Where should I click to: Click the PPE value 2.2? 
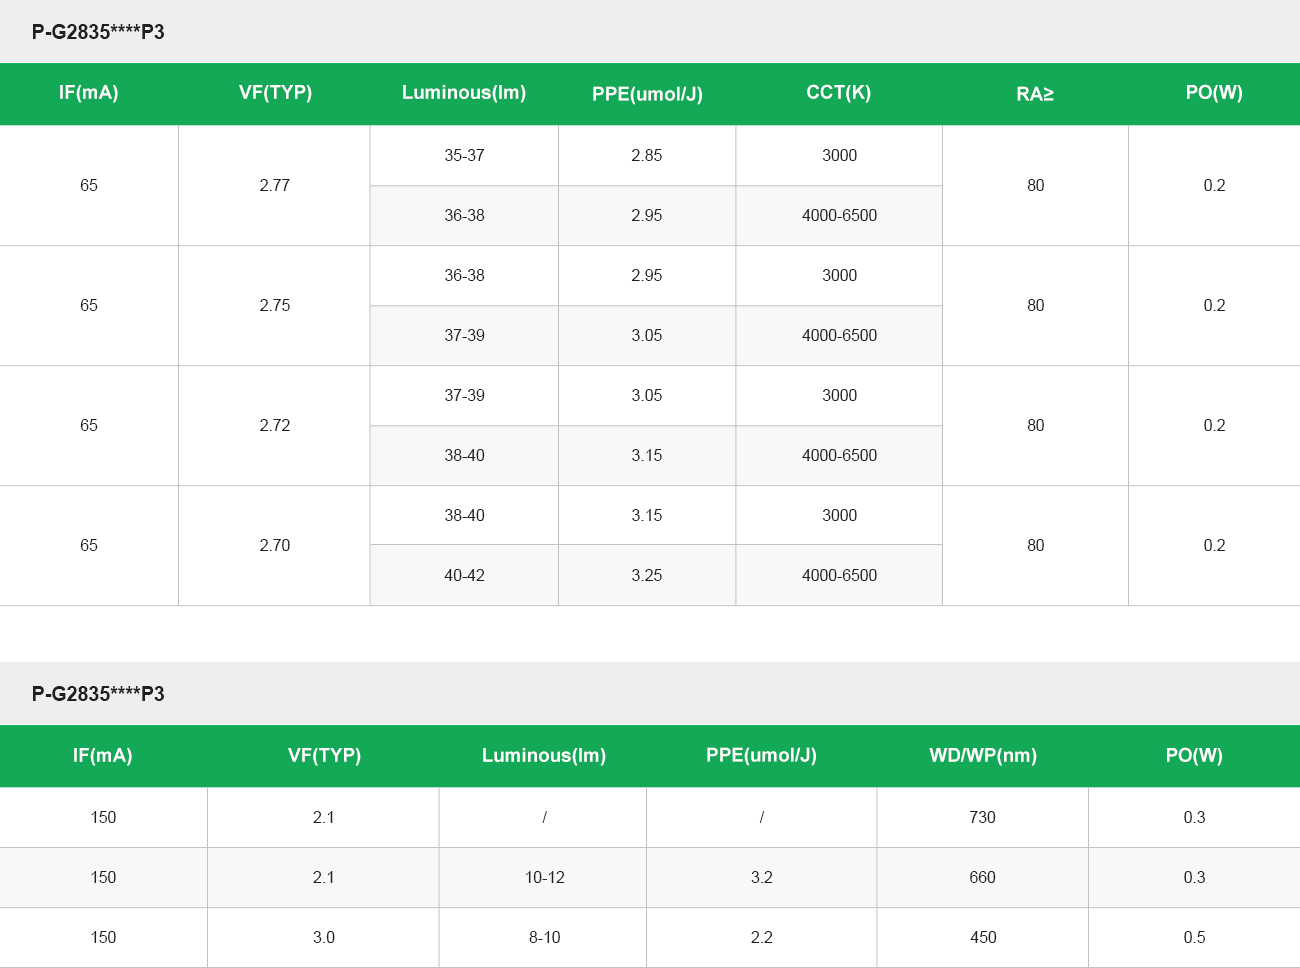(761, 937)
